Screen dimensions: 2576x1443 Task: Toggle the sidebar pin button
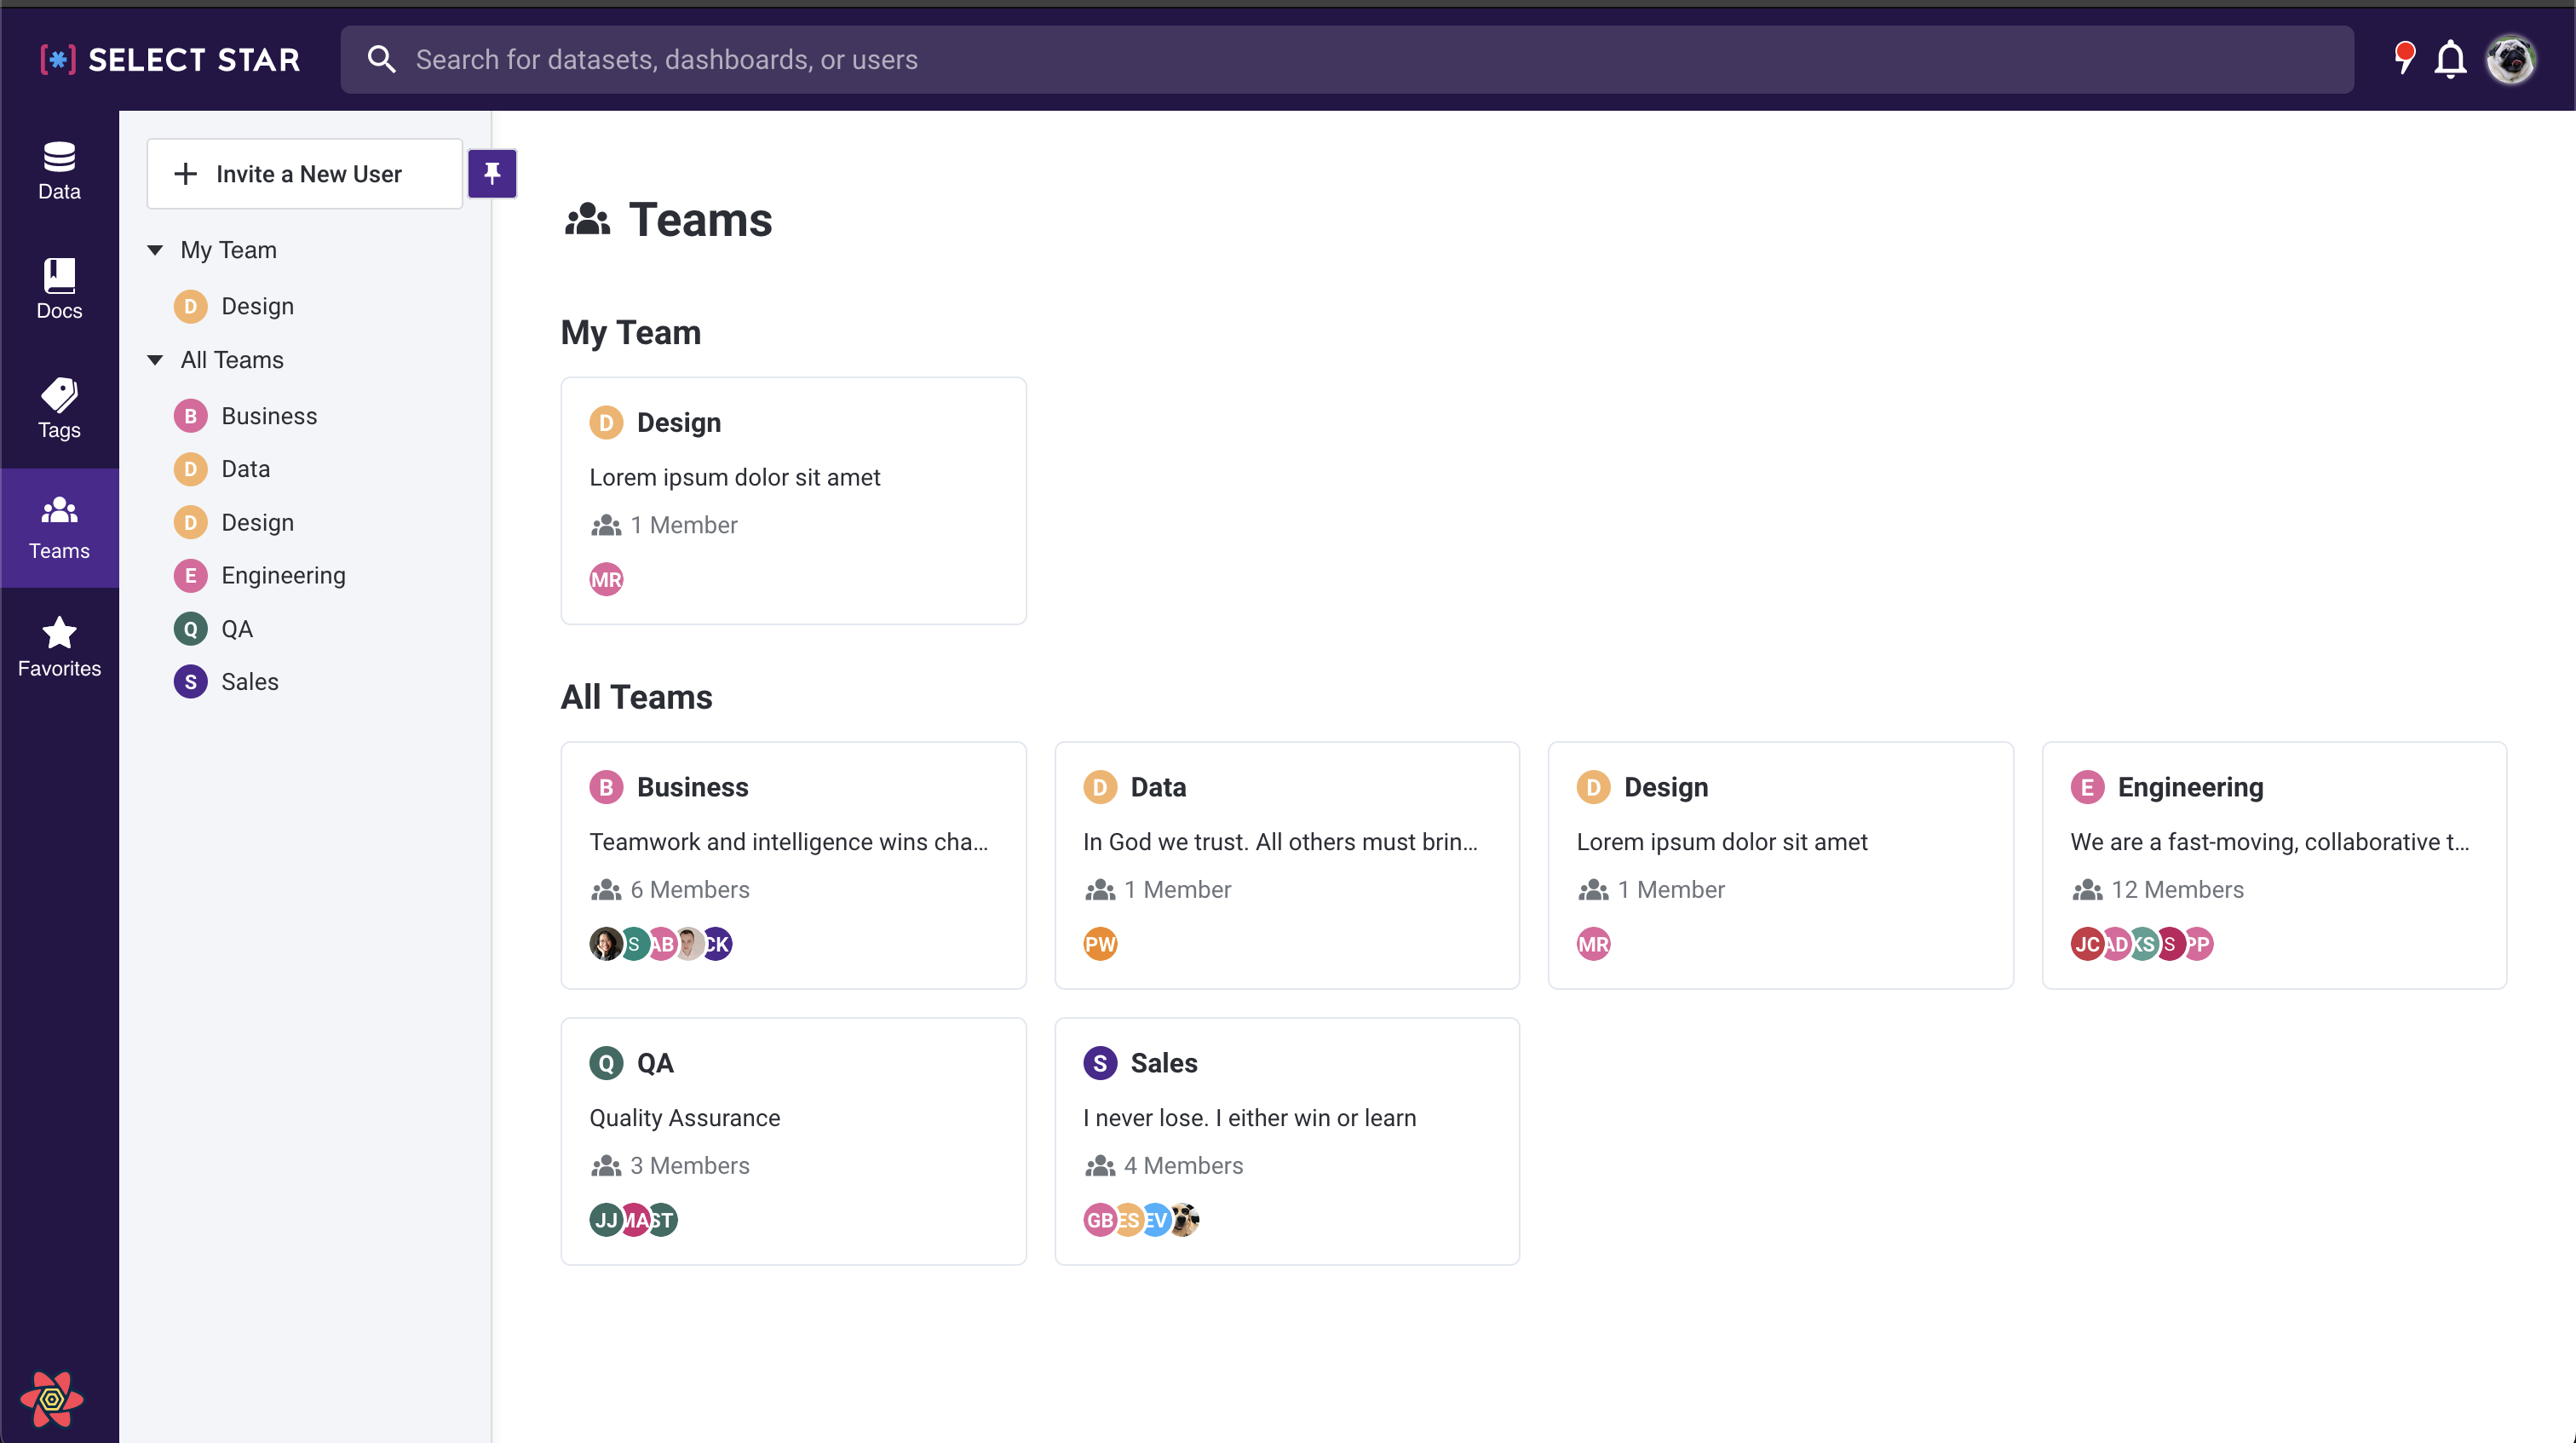(x=492, y=174)
